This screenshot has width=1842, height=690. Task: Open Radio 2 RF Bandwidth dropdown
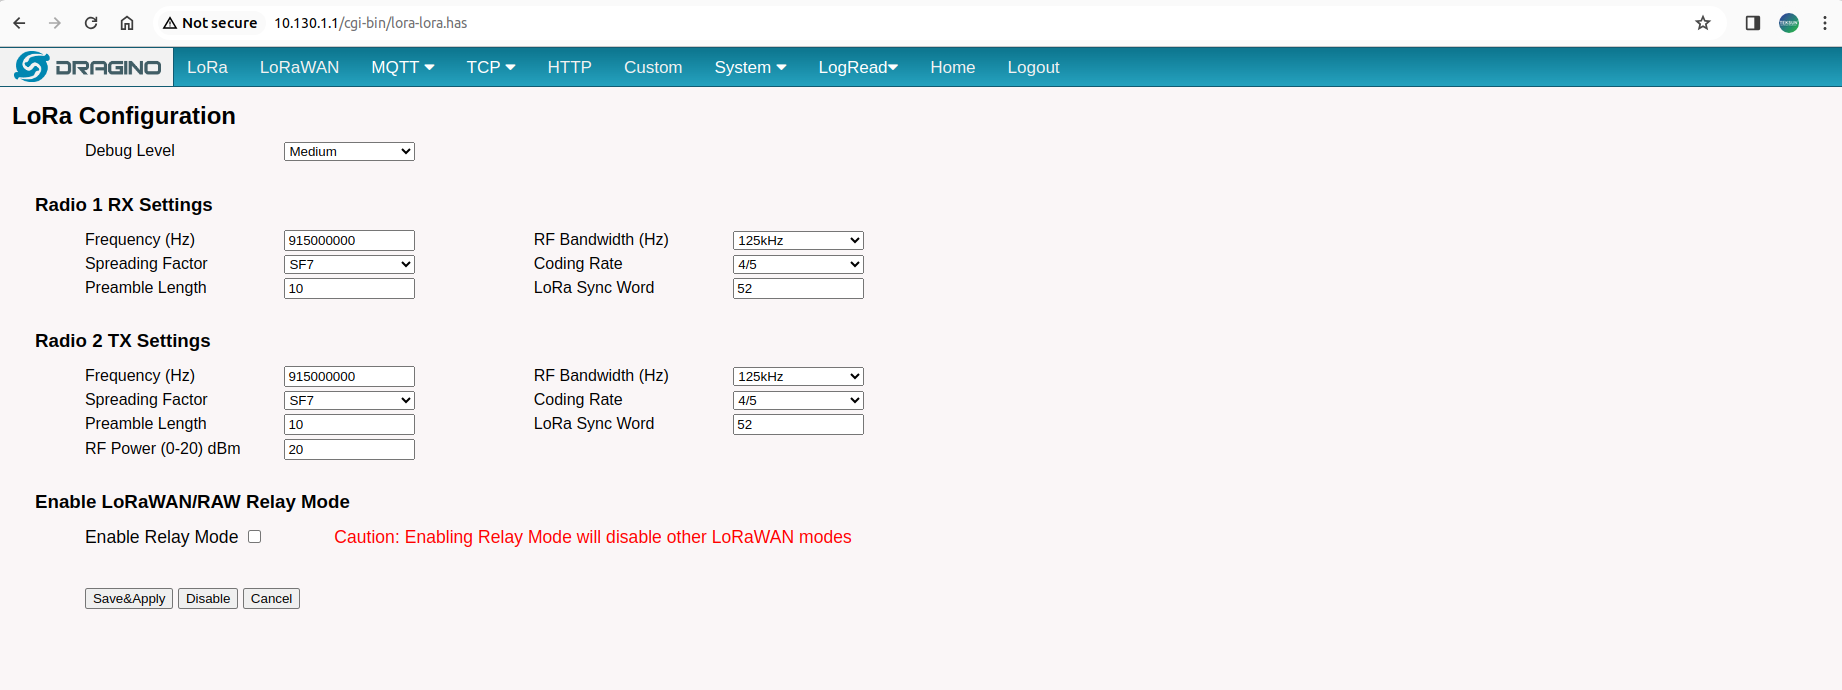pyautogui.click(x=797, y=377)
